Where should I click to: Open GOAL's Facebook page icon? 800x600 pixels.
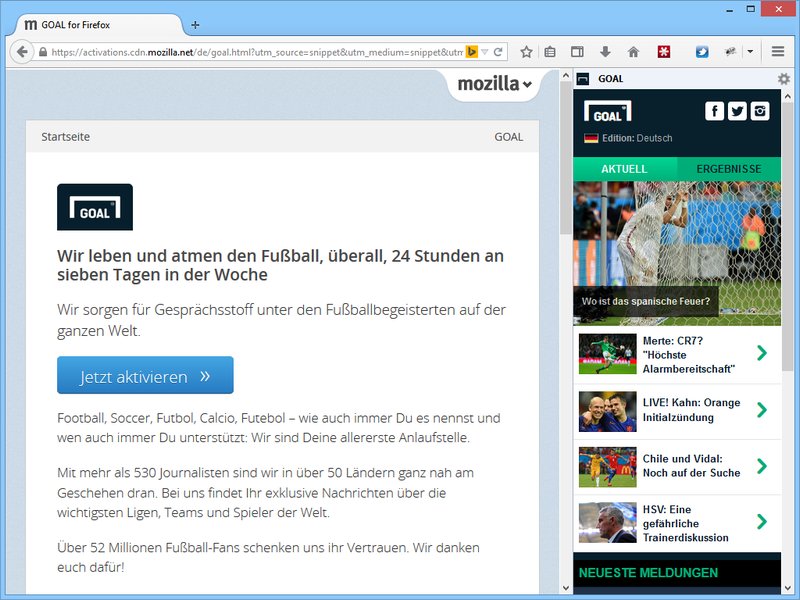[x=714, y=111]
